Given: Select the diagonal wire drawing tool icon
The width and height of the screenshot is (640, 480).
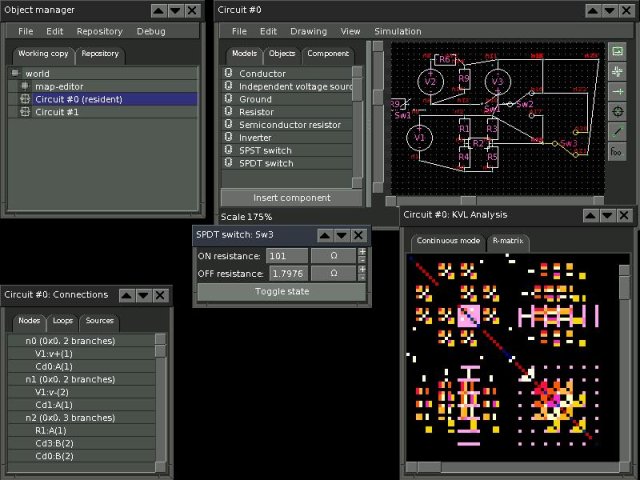Looking at the screenshot, I should coord(617,131).
